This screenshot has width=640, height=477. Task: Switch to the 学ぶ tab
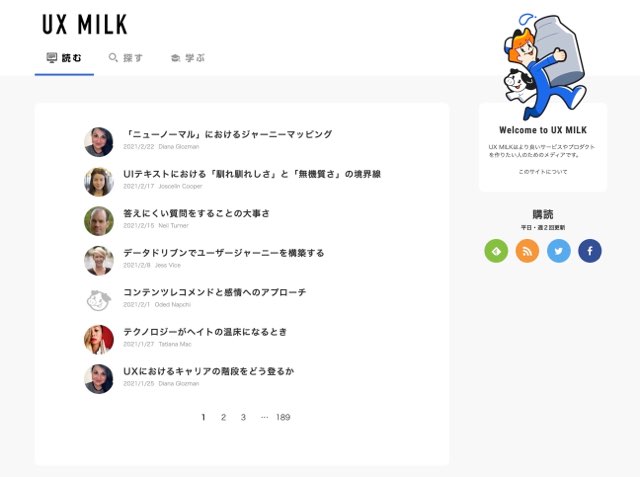[188, 58]
